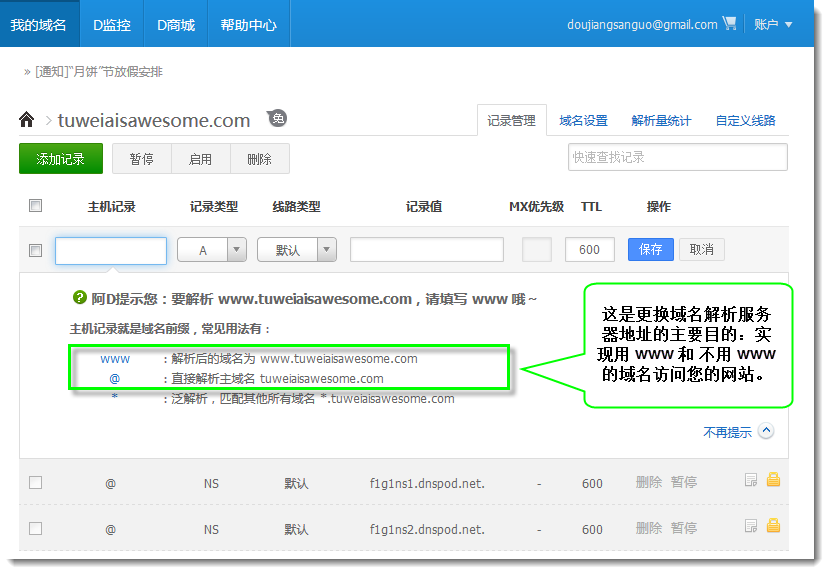Open D监控 in the top navigation

click(x=112, y=25)
